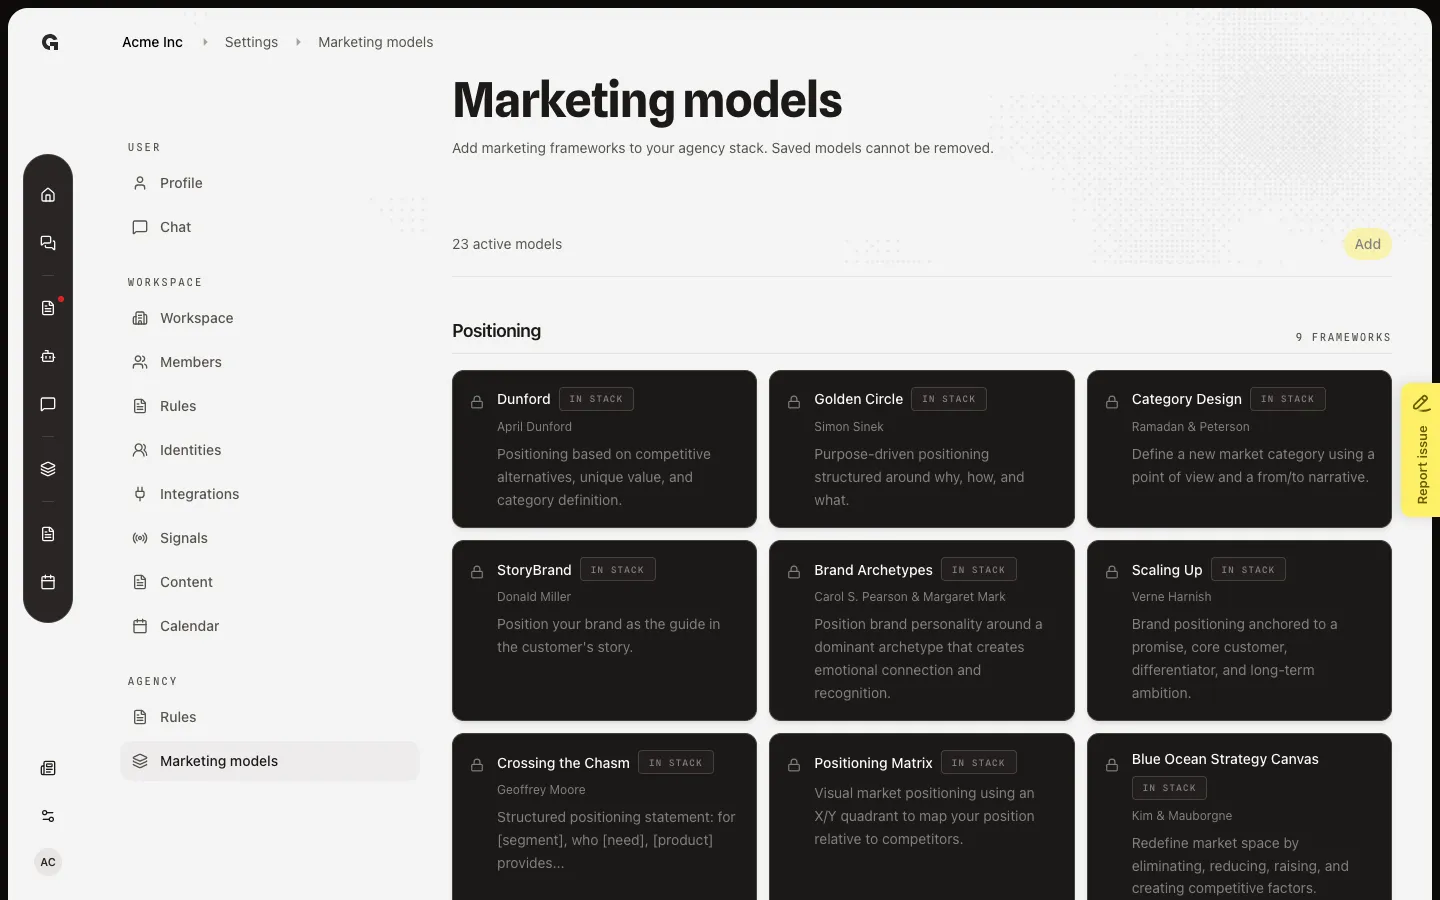Go to Integrations settings
This screenshot has height=900, width=1440.
270,494
